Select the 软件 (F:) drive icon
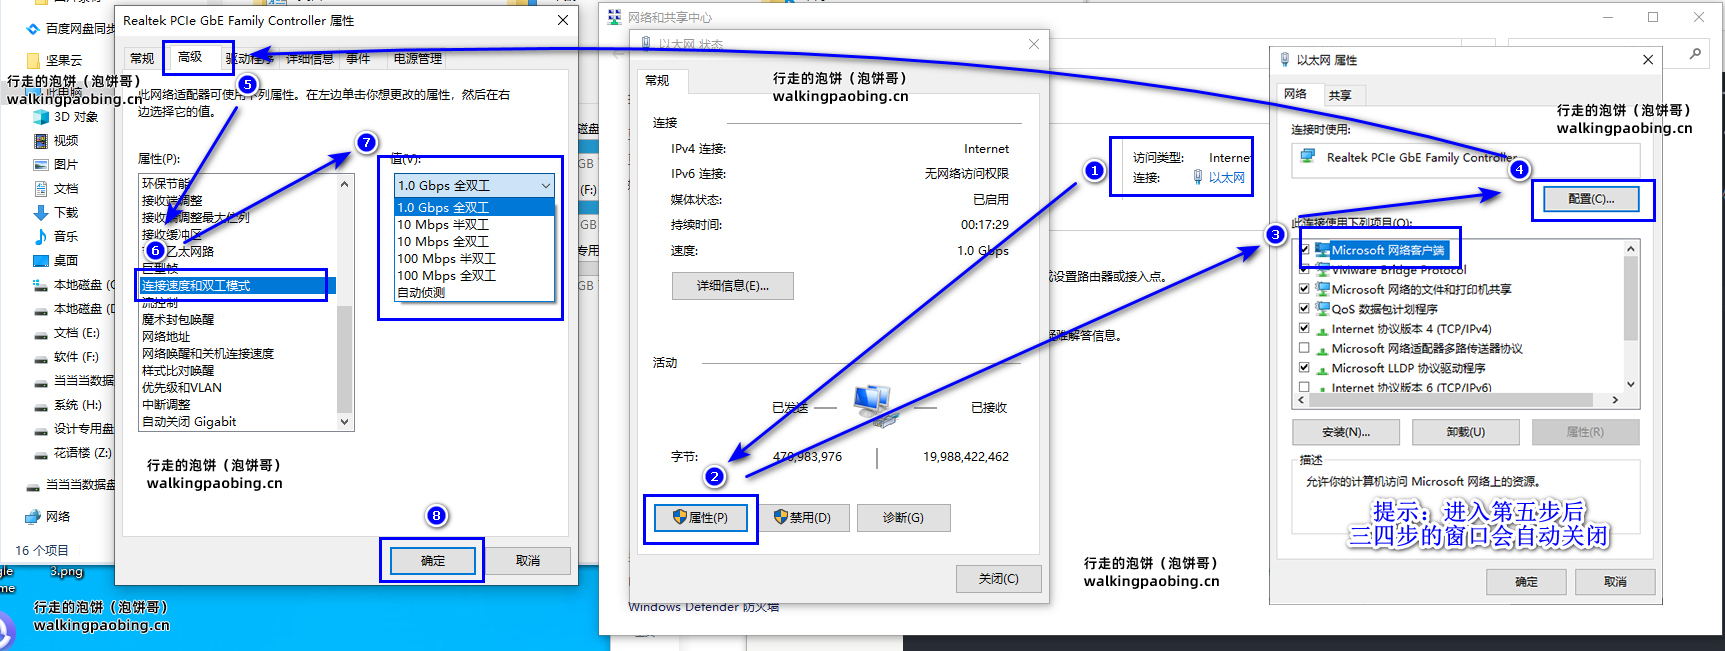 [x=41, y=357]
